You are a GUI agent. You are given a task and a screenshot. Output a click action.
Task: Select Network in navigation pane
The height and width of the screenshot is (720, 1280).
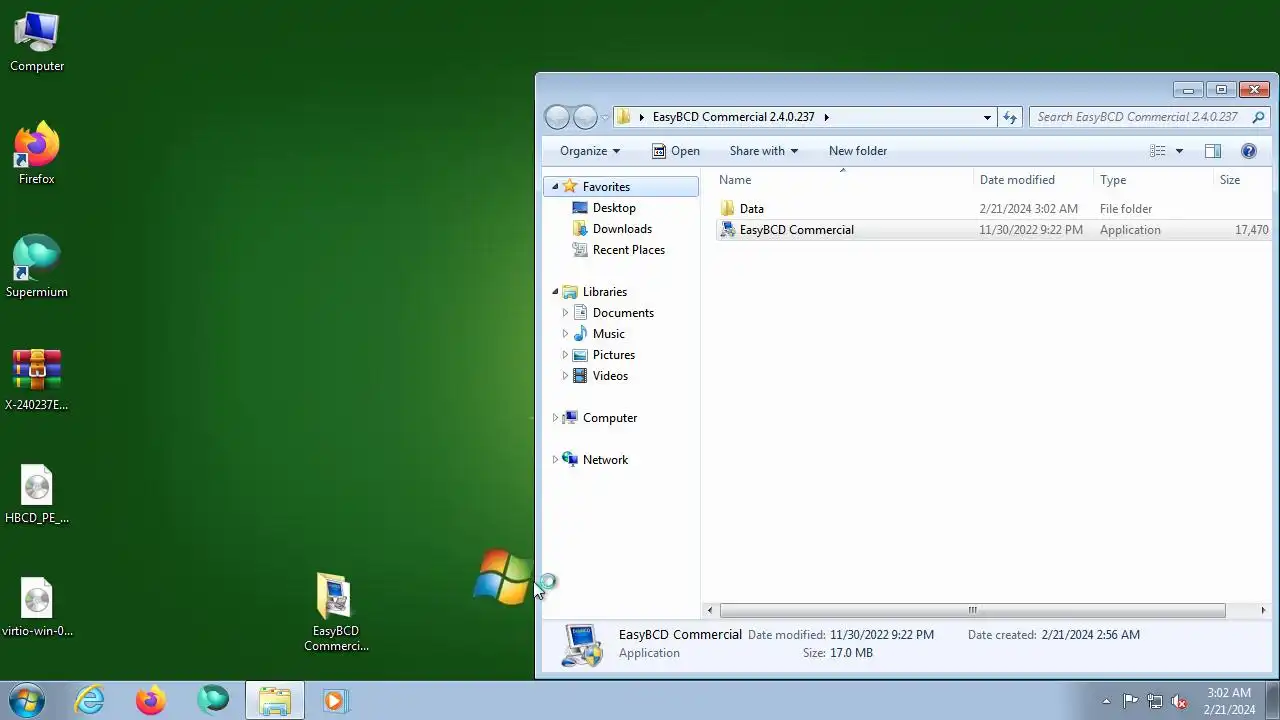coord(605,460)
